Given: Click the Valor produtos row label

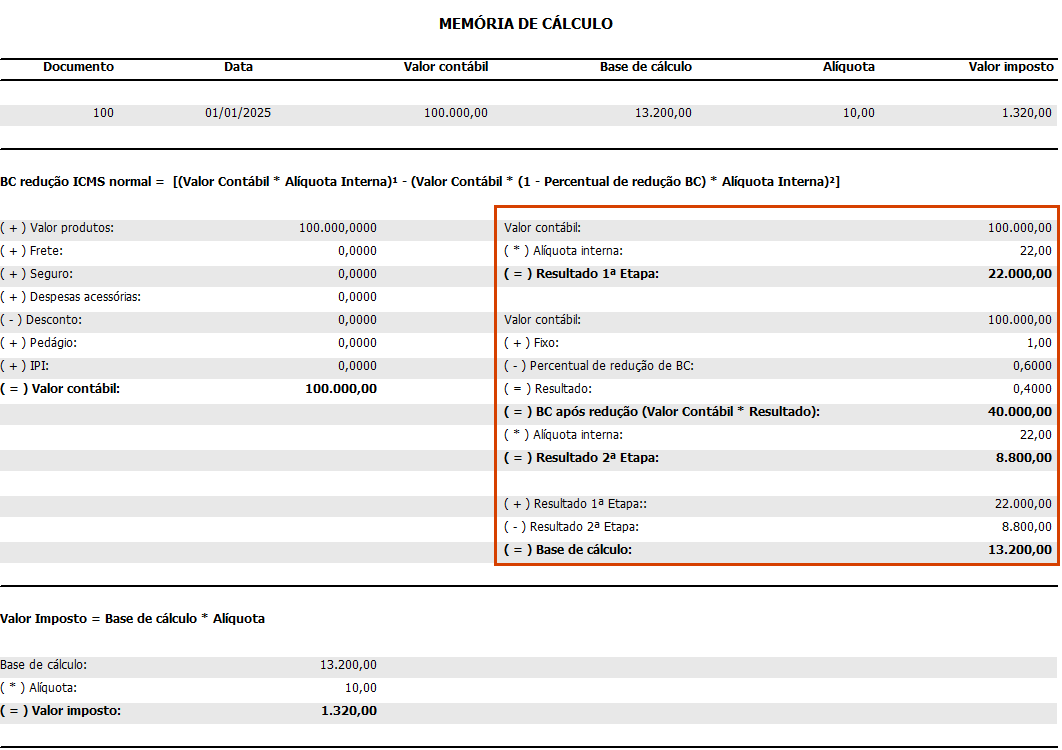Looking at the screenshot, I should point(57,228).
